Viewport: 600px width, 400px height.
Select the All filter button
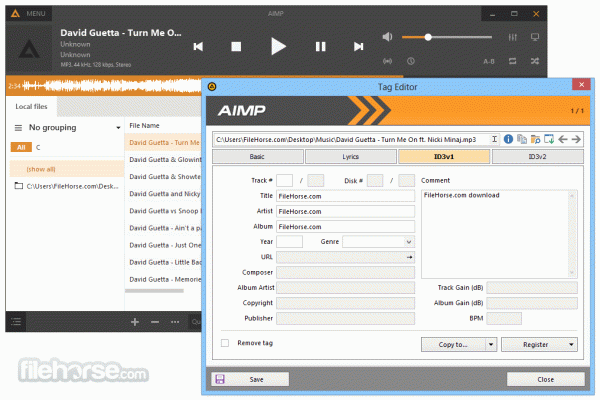(21, 147)
